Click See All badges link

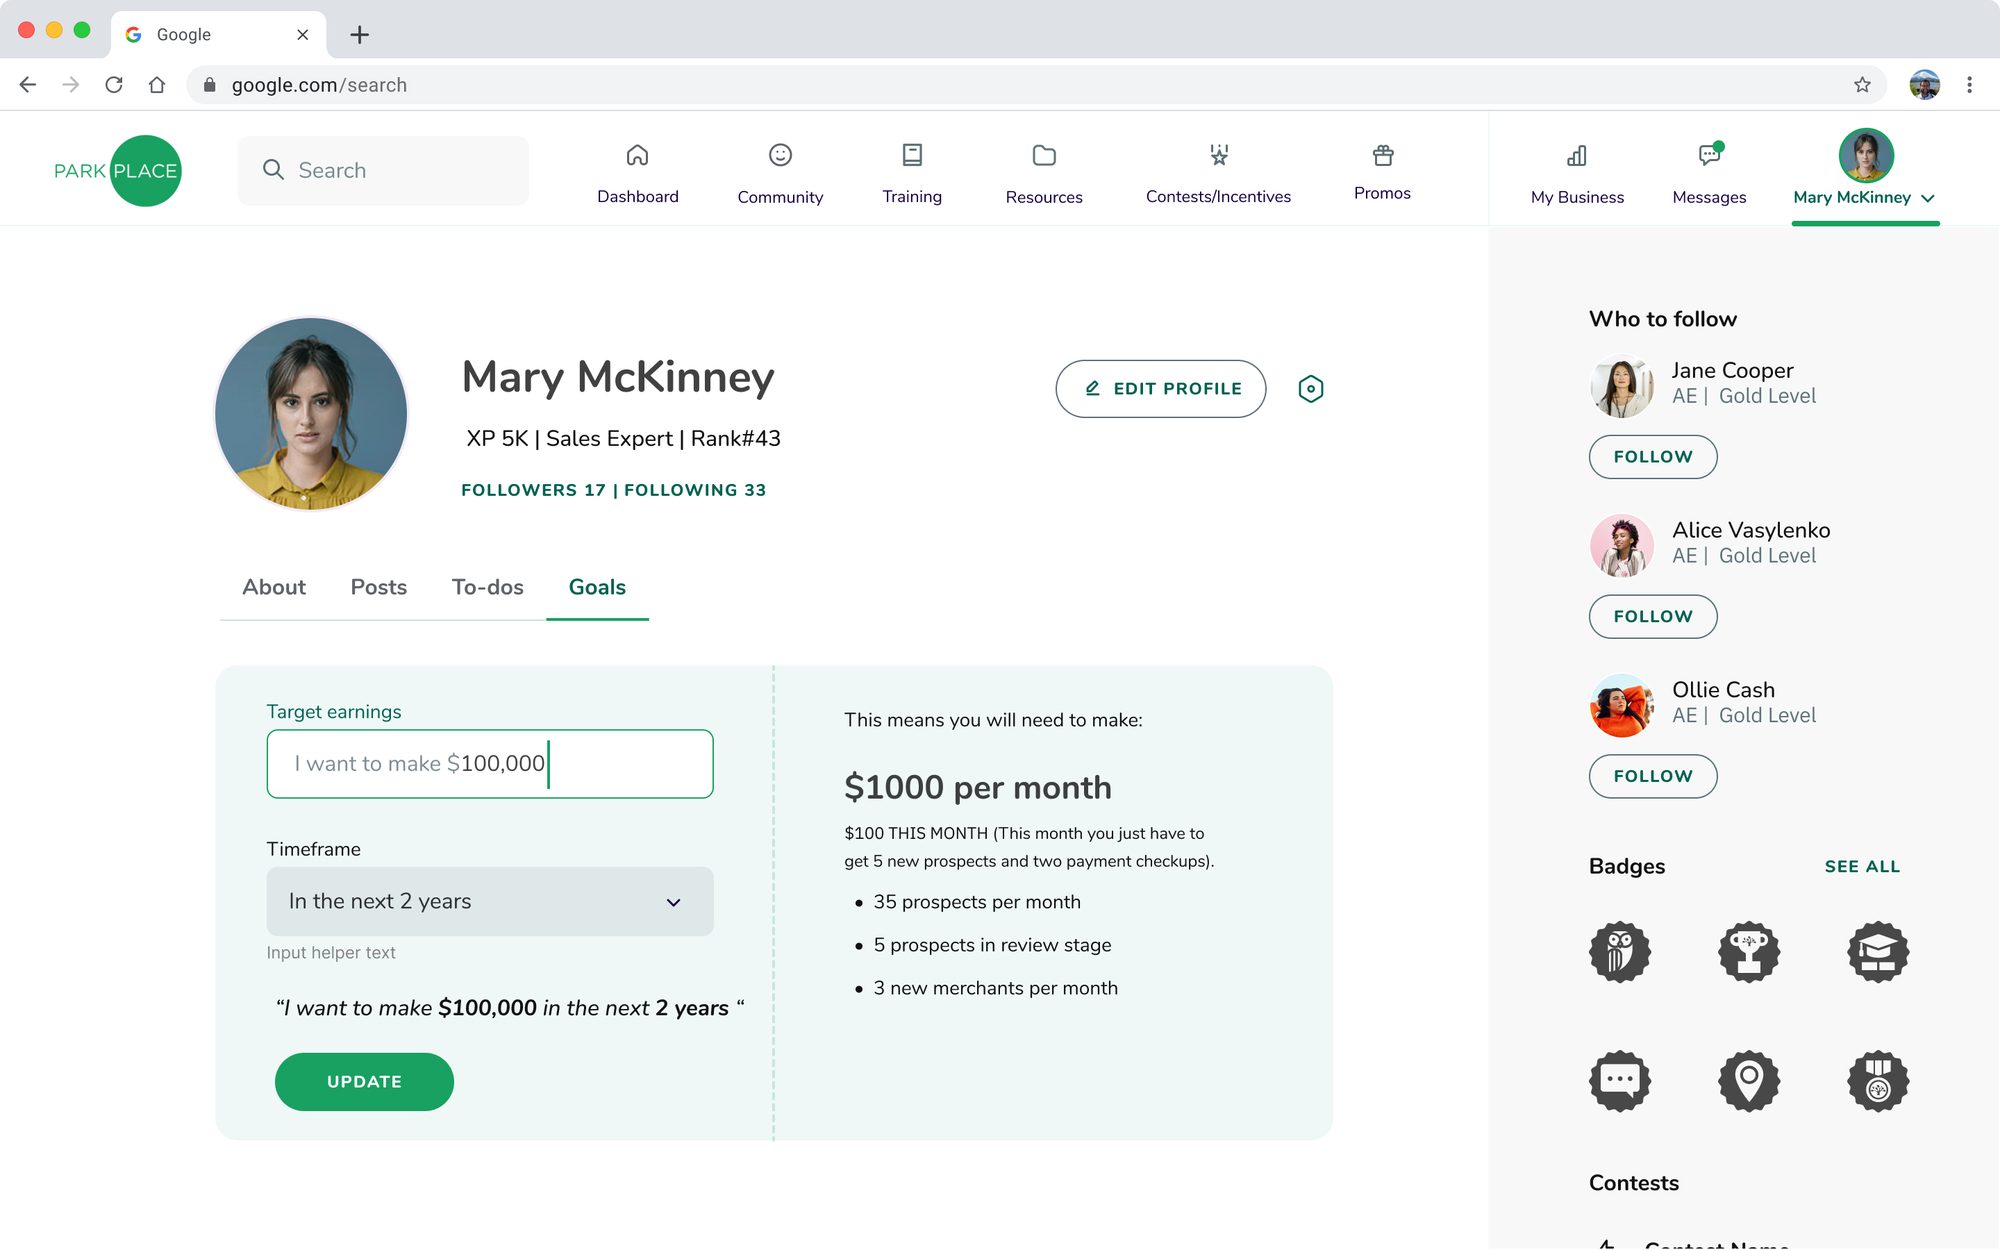[1862, 867]
